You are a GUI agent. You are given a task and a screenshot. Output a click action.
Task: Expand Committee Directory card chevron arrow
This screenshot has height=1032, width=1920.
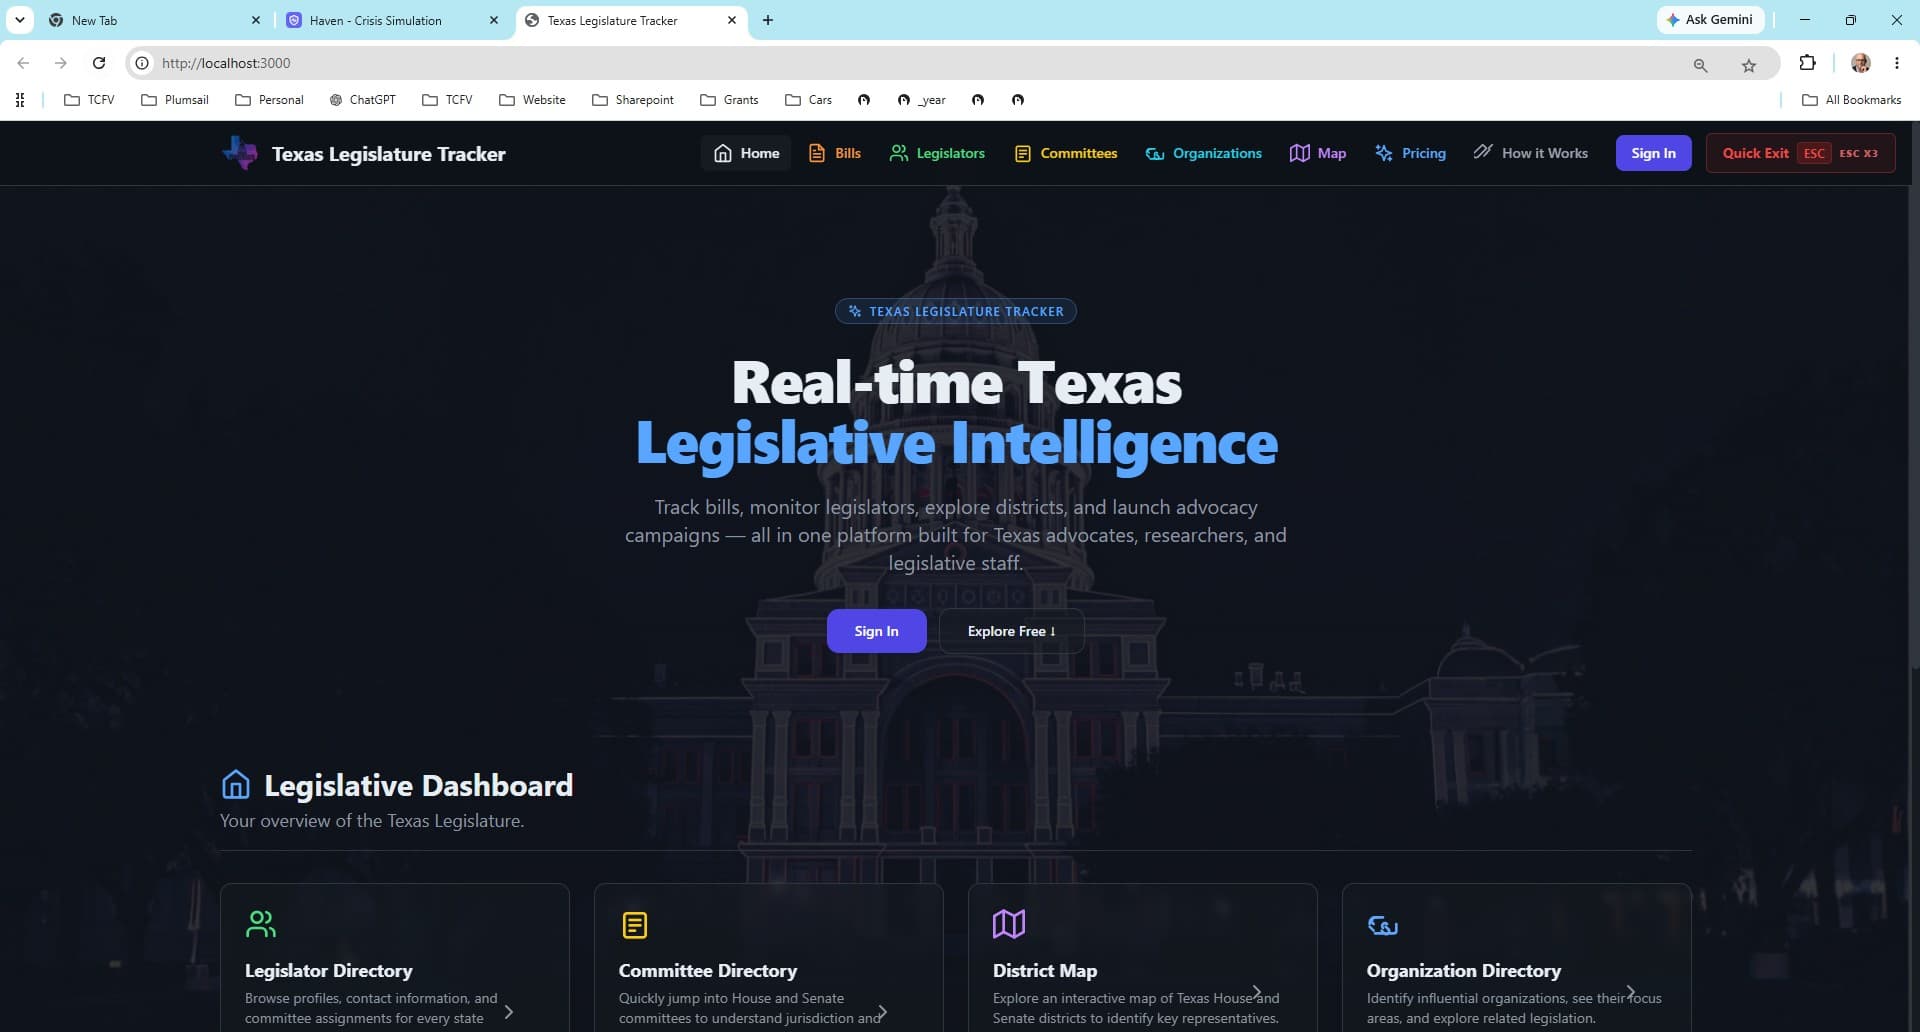[883, 1012]
